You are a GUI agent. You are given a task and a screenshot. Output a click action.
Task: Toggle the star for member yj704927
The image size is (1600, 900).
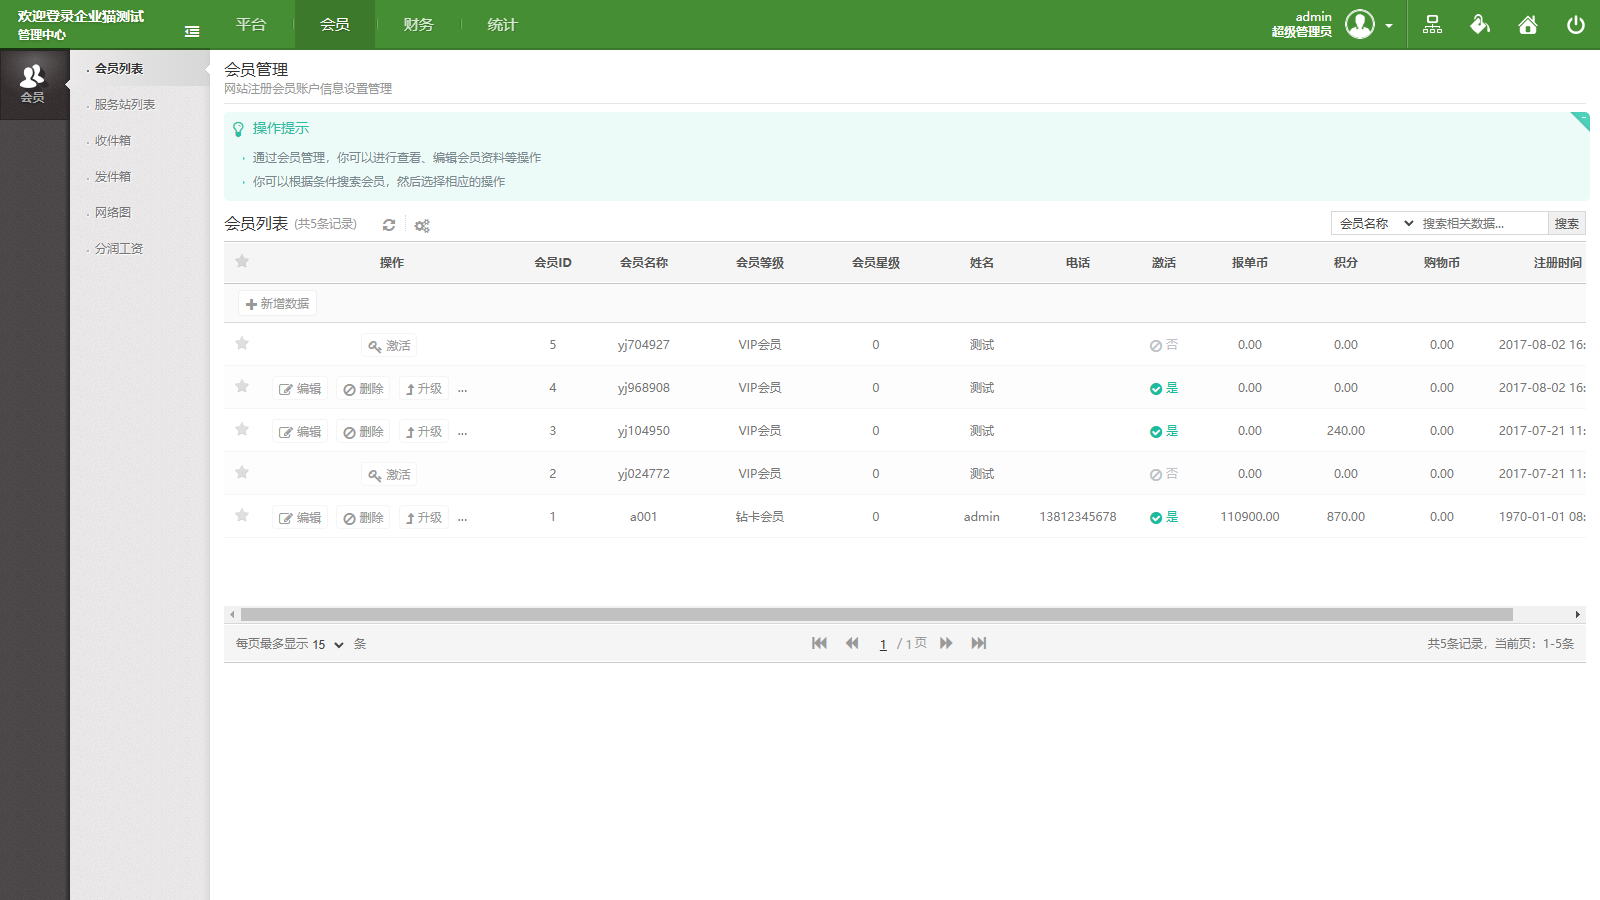[242, 344]
